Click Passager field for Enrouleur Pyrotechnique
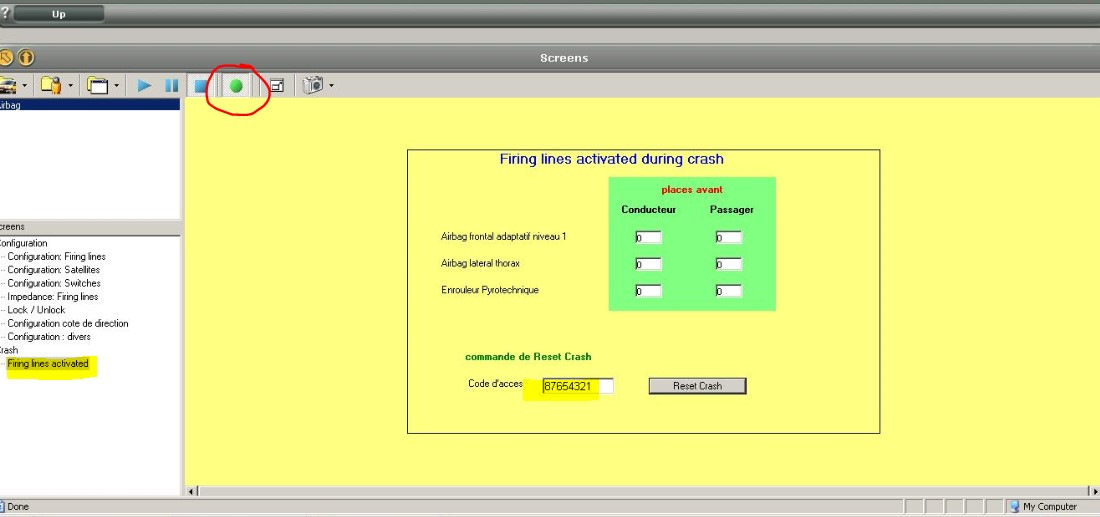The image size is (1100, 517). 729,290
